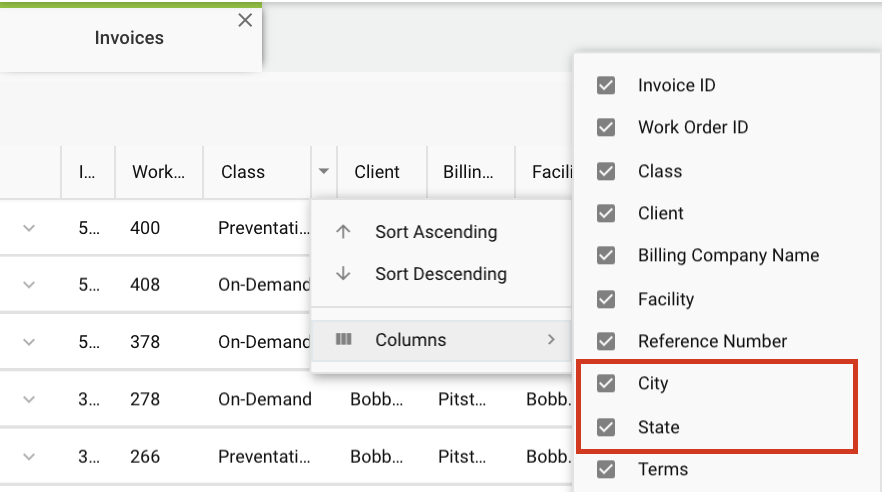Expand the row for work order 378
This screenshot has height=492, width=882.
[29, 342]
